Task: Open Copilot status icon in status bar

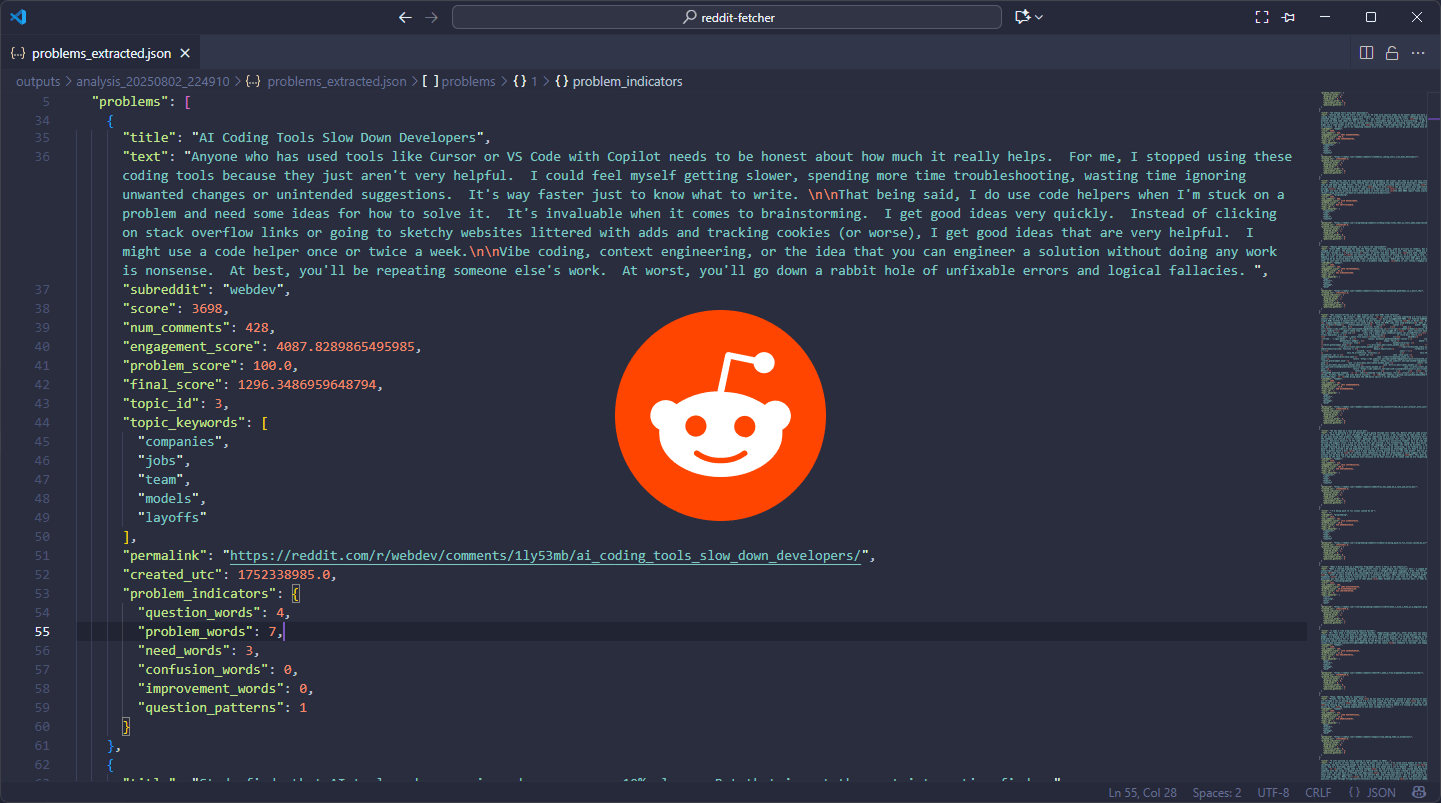Action: pos(1419,793)
